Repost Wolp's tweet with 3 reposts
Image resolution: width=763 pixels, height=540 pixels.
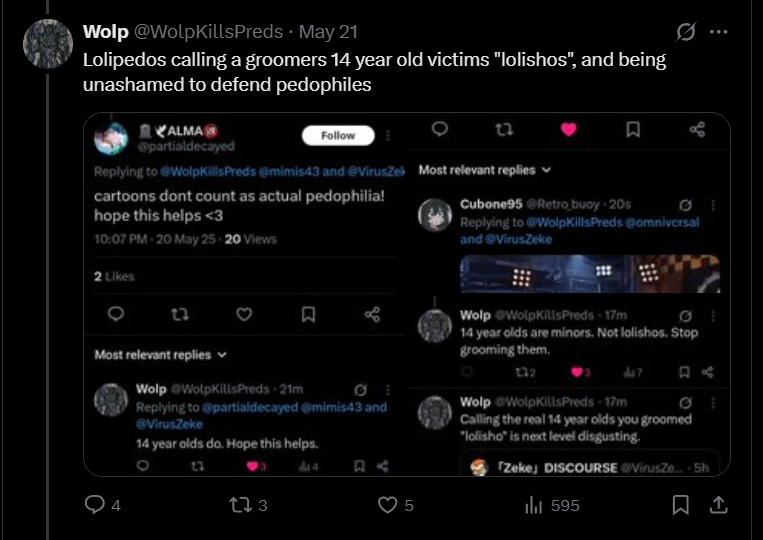[240, 505]
